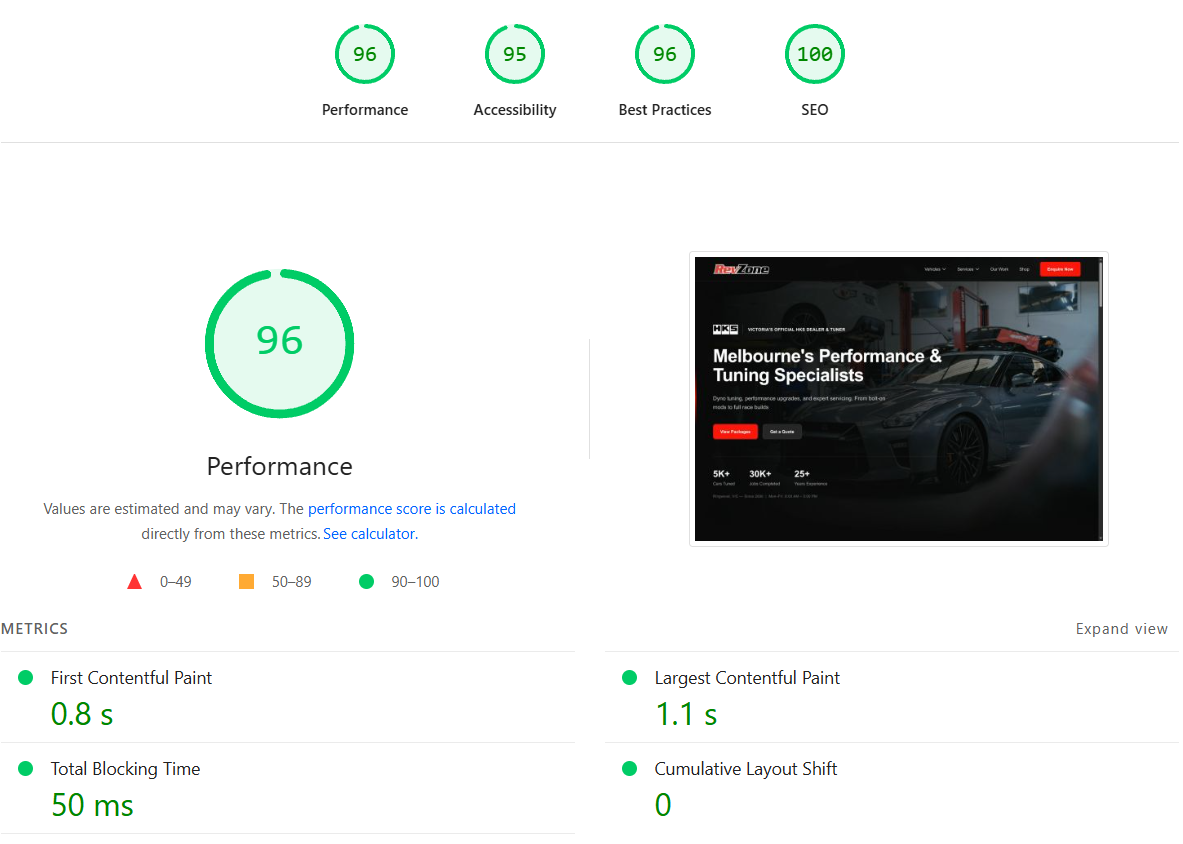
Task: Click the green dot beside Largest Contentful Paint
Action: [x=629, y=677]
